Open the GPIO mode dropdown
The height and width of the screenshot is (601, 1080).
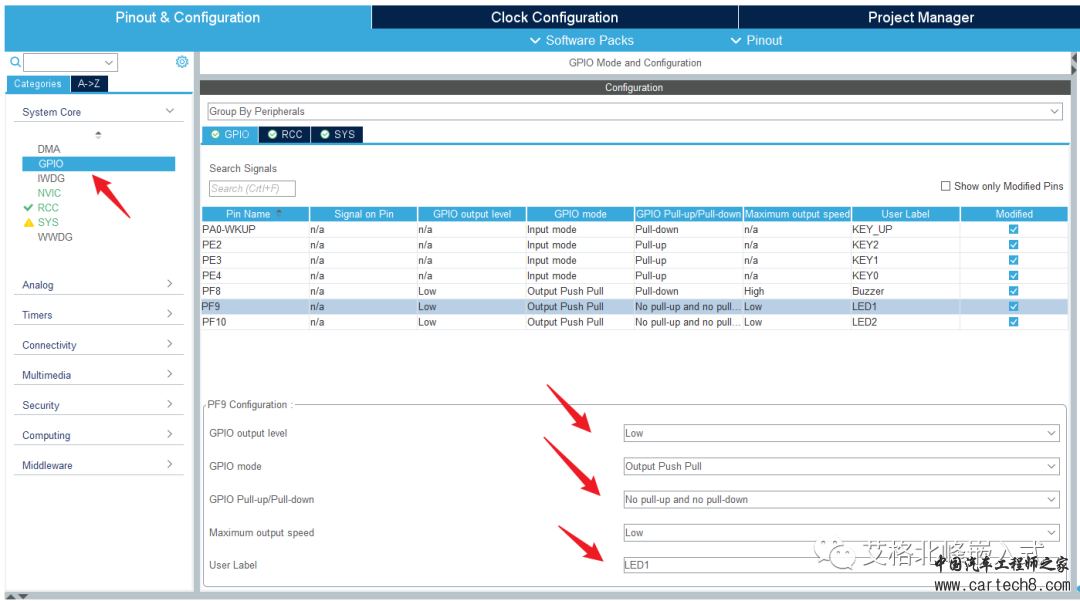coord(841,466)
